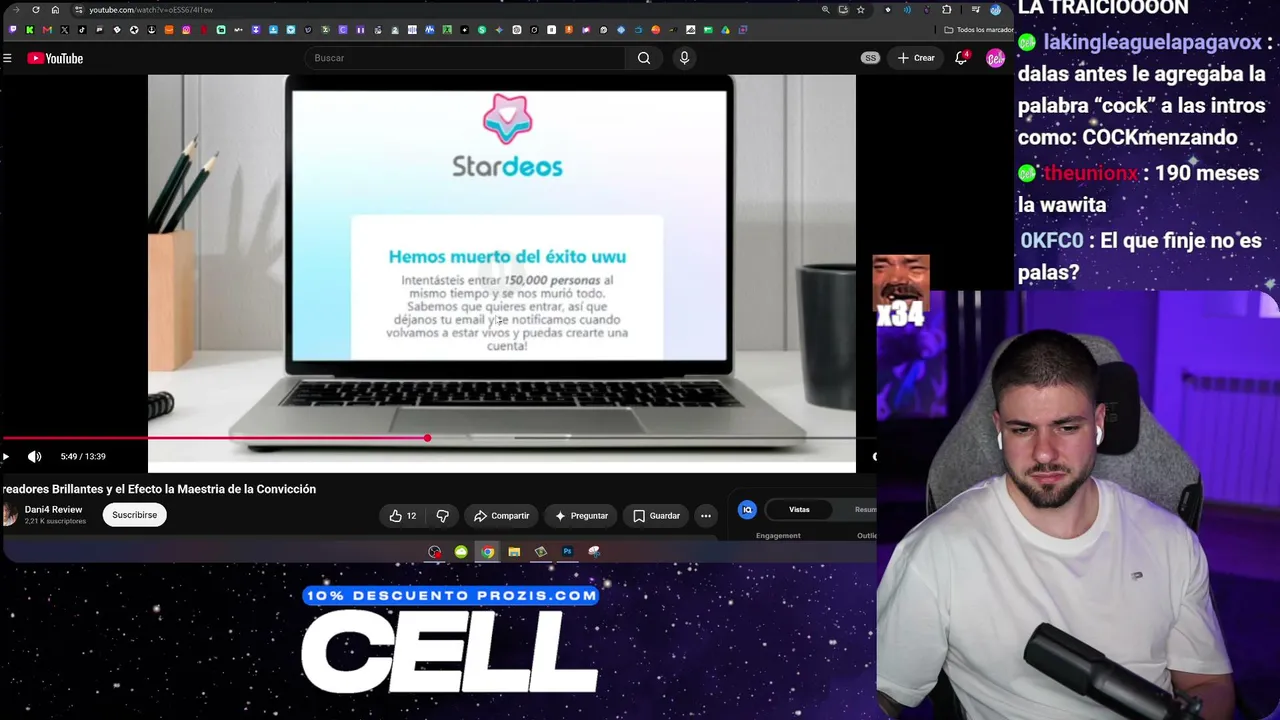Viewport: 1280px width, 720px height.
Task: Open the Gmail bookmark
Action: coord(47,30)
